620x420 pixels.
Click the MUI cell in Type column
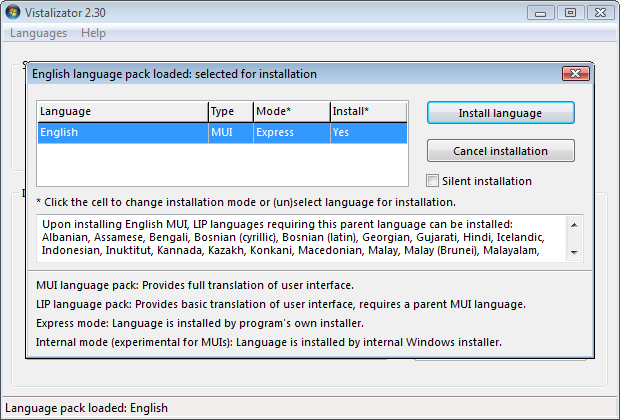pyautogui.click(x=231, y=132)
